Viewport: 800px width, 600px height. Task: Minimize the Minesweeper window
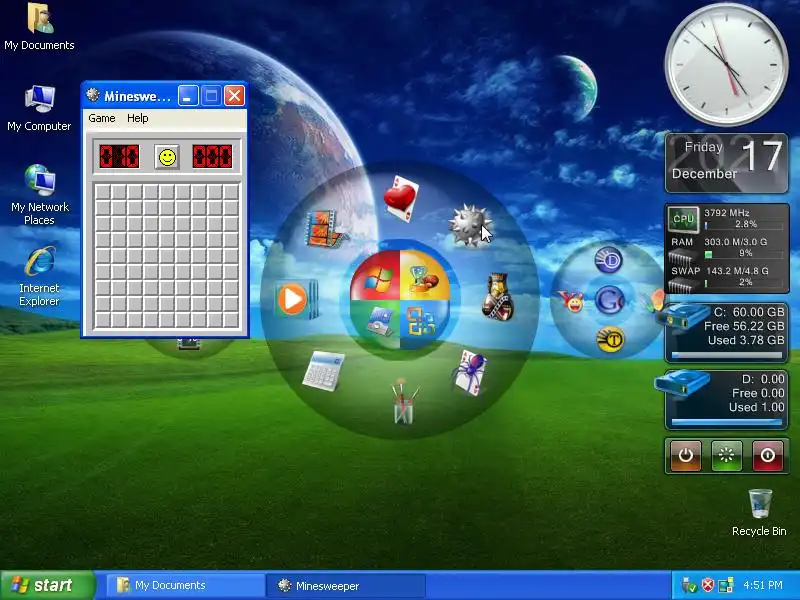coord(188,96)
